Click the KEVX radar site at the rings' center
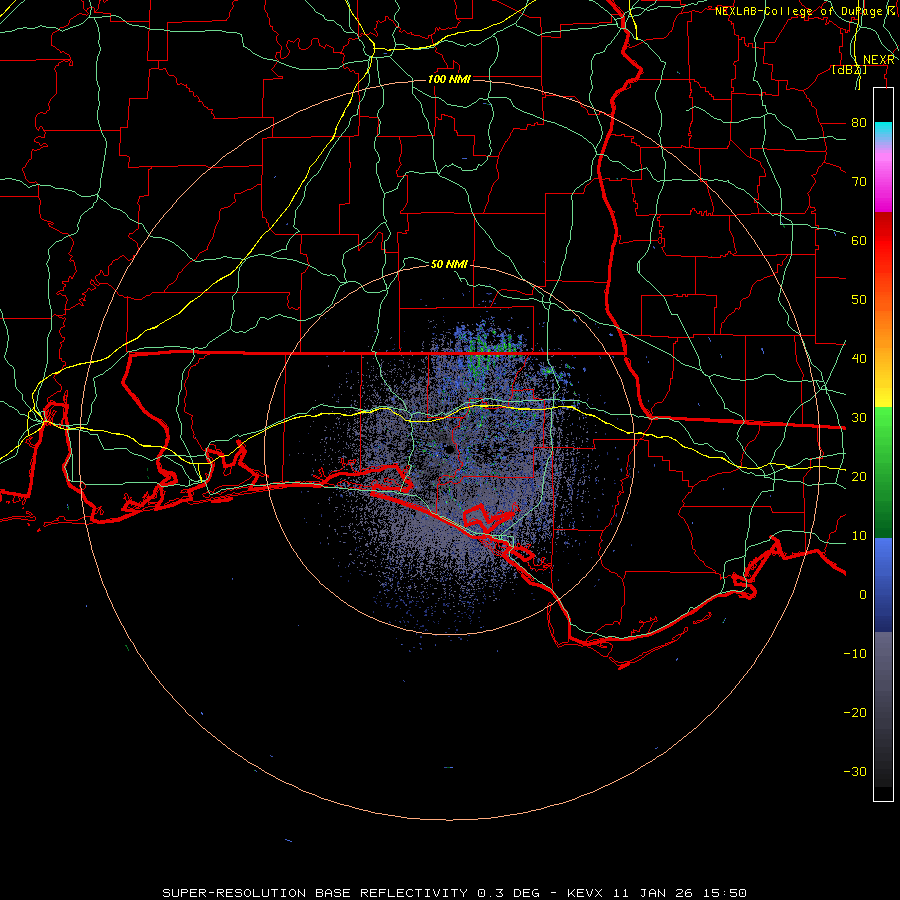Viewport: 900px width, 900px height. (449, 450)
